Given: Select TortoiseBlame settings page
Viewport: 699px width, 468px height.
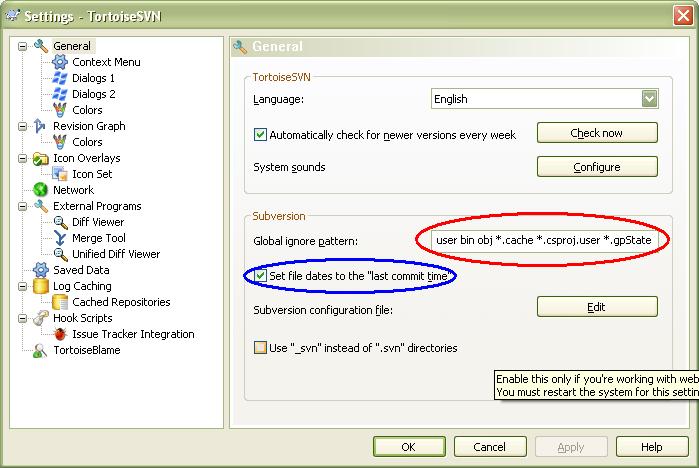Looking at the screenshot, I should click(x=87, y=350).
